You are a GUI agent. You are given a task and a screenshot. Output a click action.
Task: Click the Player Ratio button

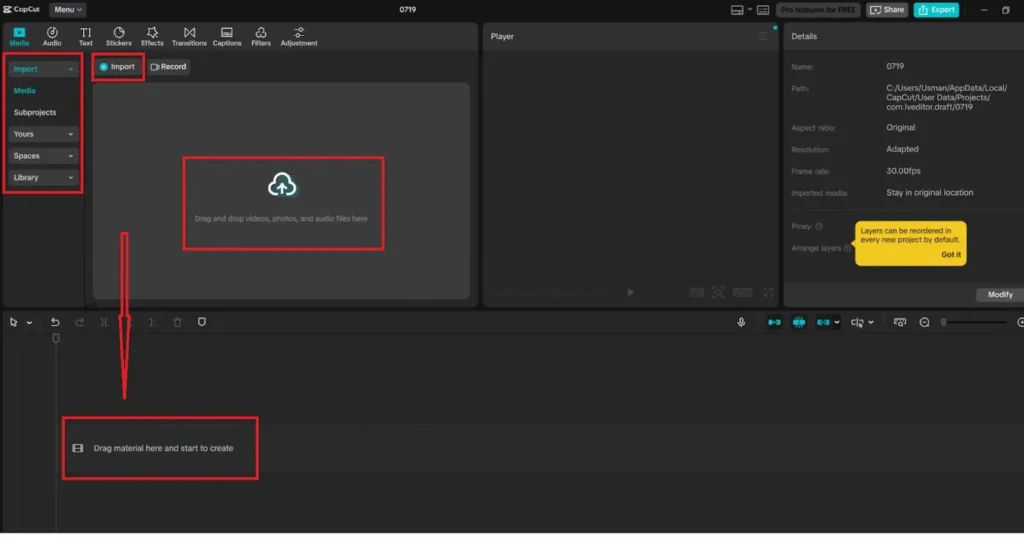pyautogui.click(x=743, y=293)
